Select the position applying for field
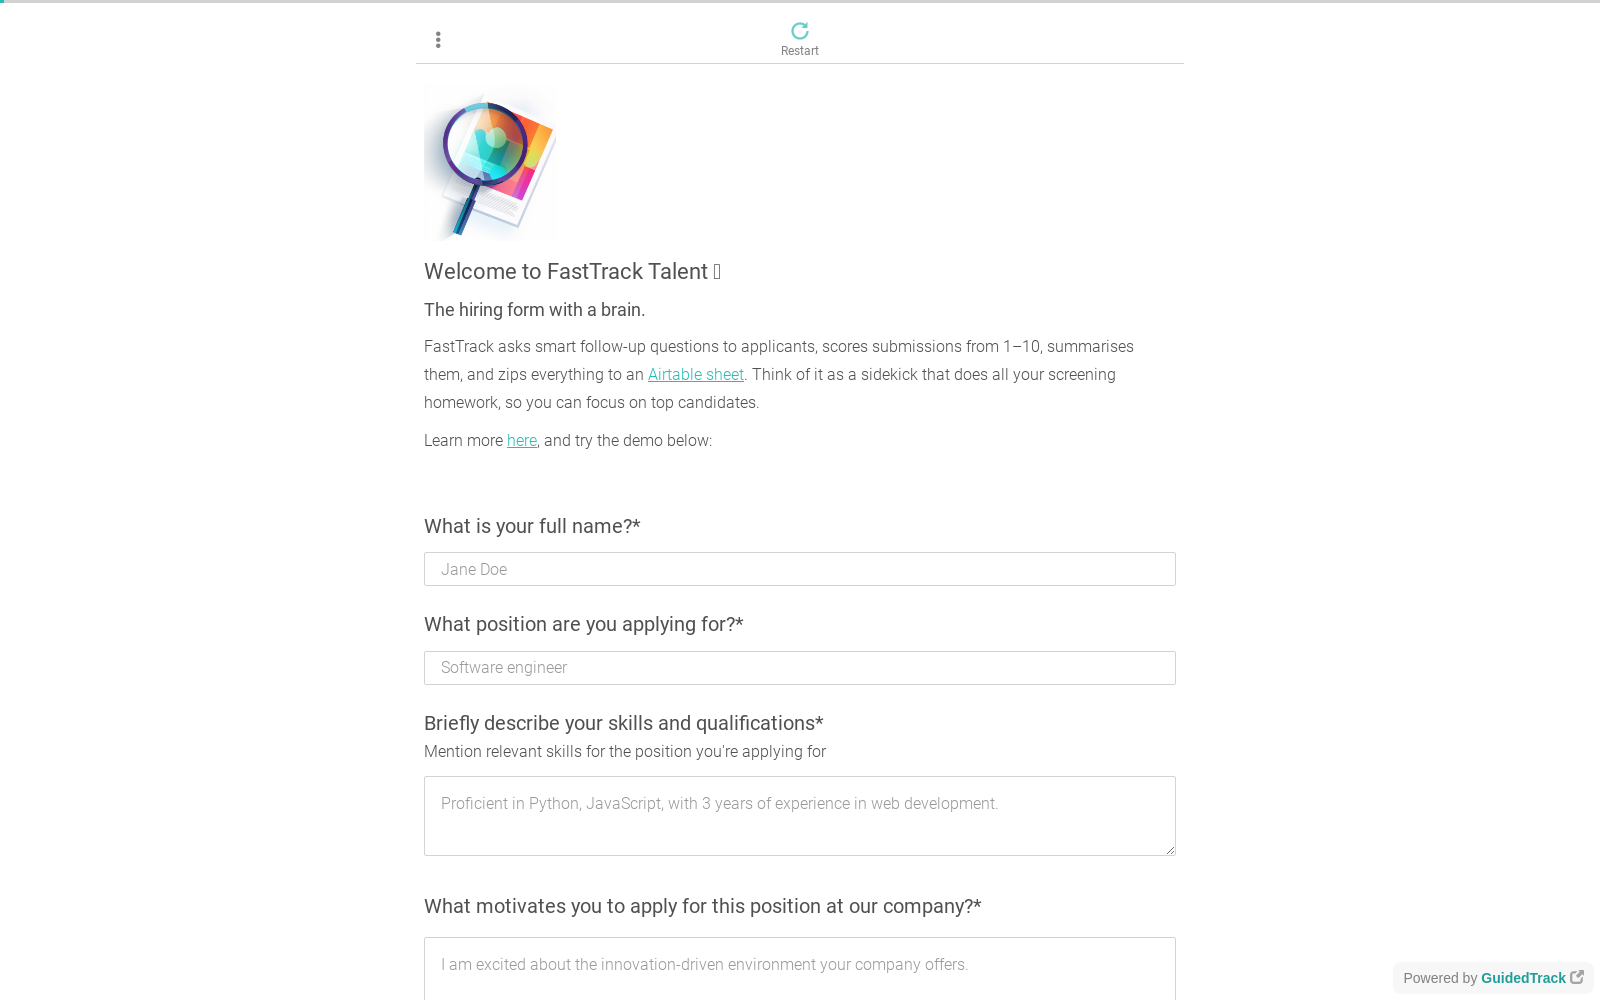1600x1000 pixels. [800, 668]
